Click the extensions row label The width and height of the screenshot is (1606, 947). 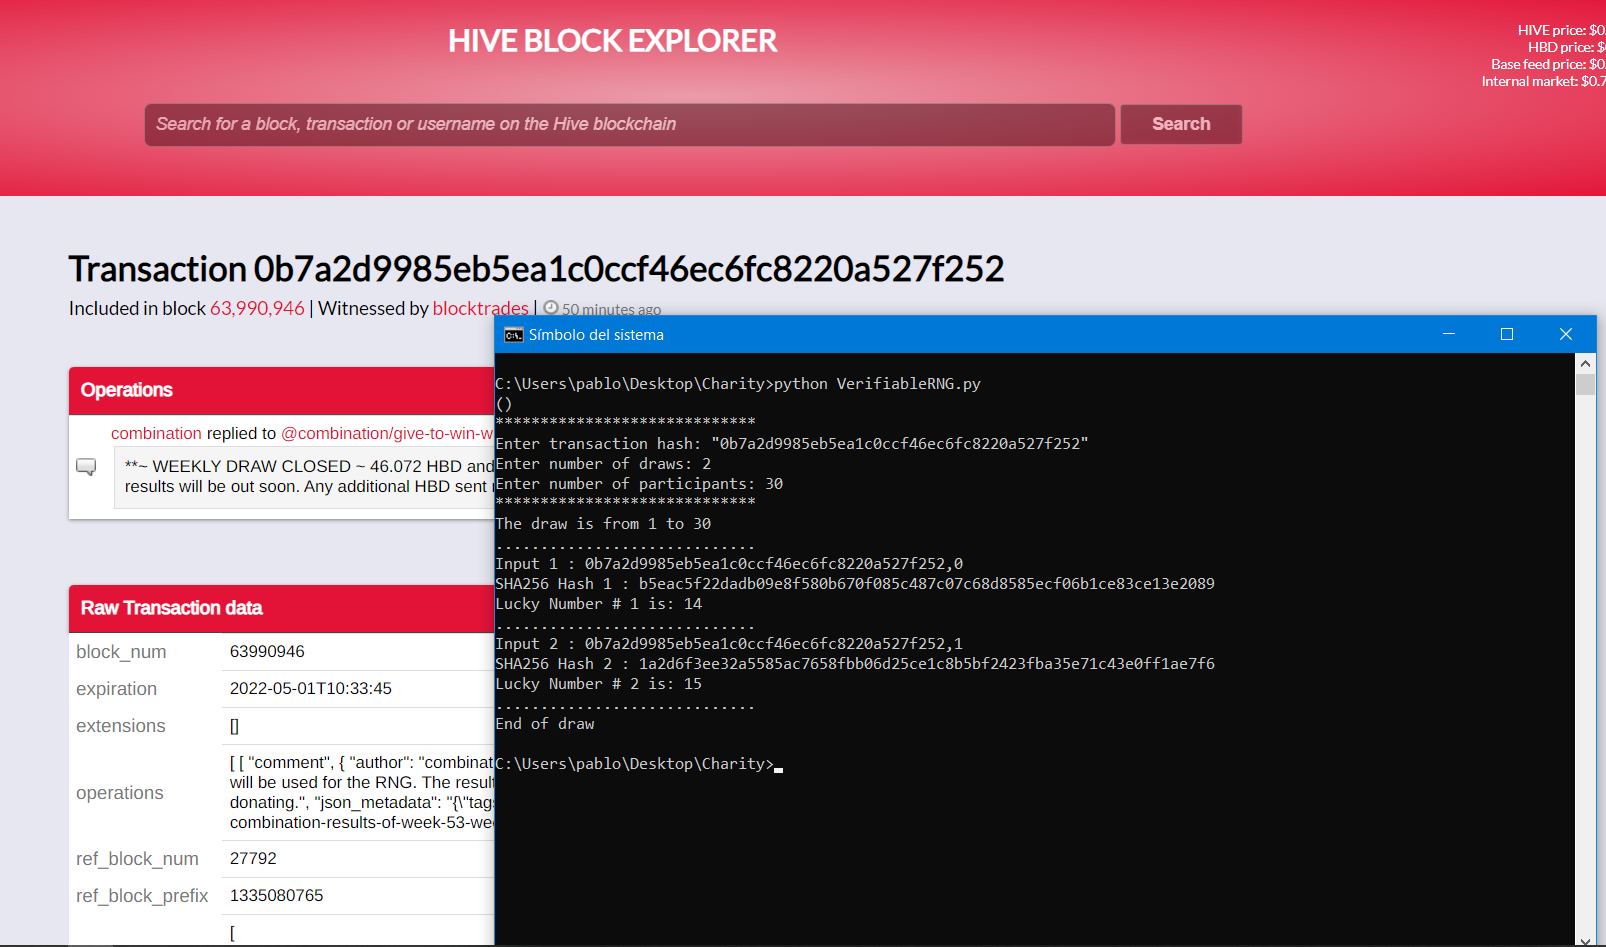121,726
